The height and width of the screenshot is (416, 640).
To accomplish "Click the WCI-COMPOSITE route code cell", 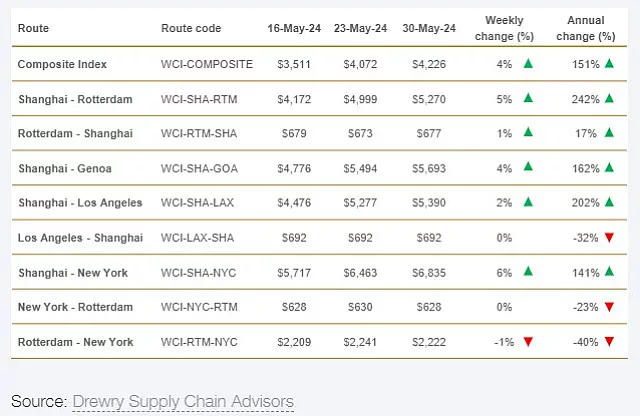I will pos(207,64).
